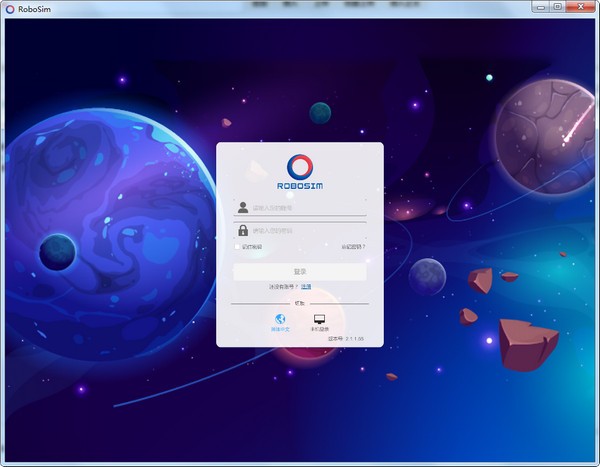
Task: Click the user avatar icon beside account field
Action: [243, 208]
